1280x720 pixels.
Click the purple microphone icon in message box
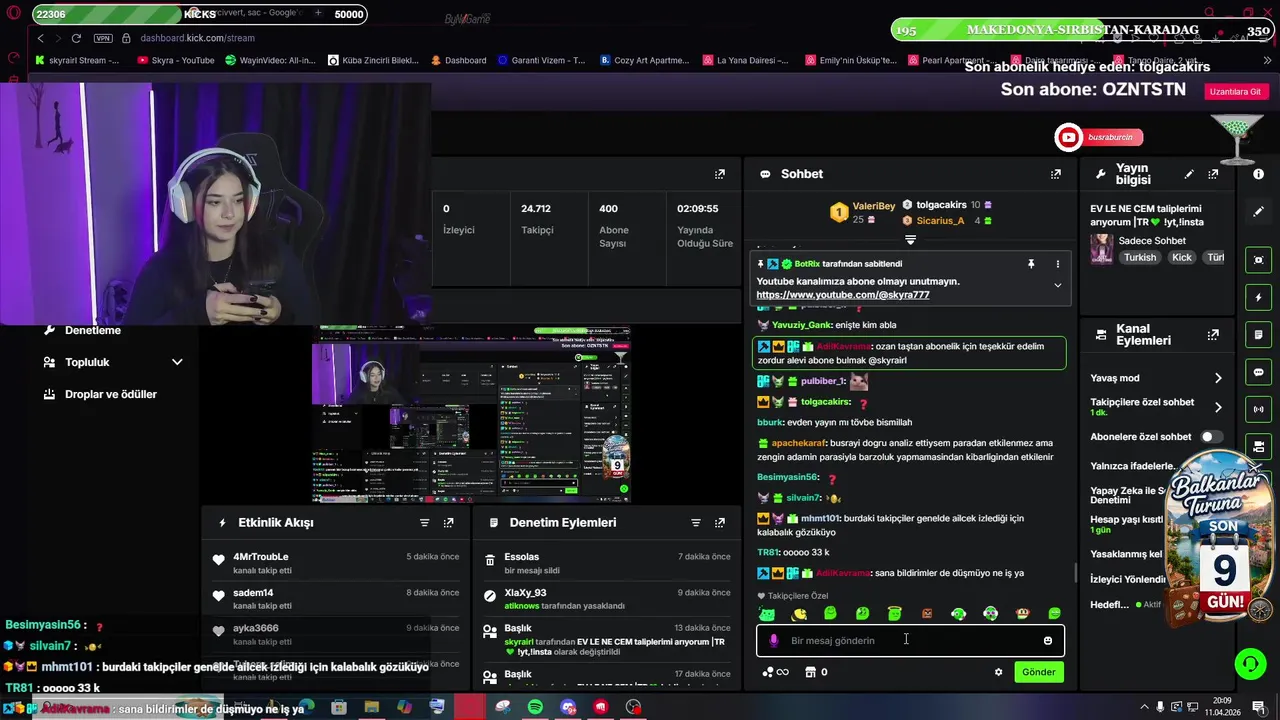pos(773,641)
